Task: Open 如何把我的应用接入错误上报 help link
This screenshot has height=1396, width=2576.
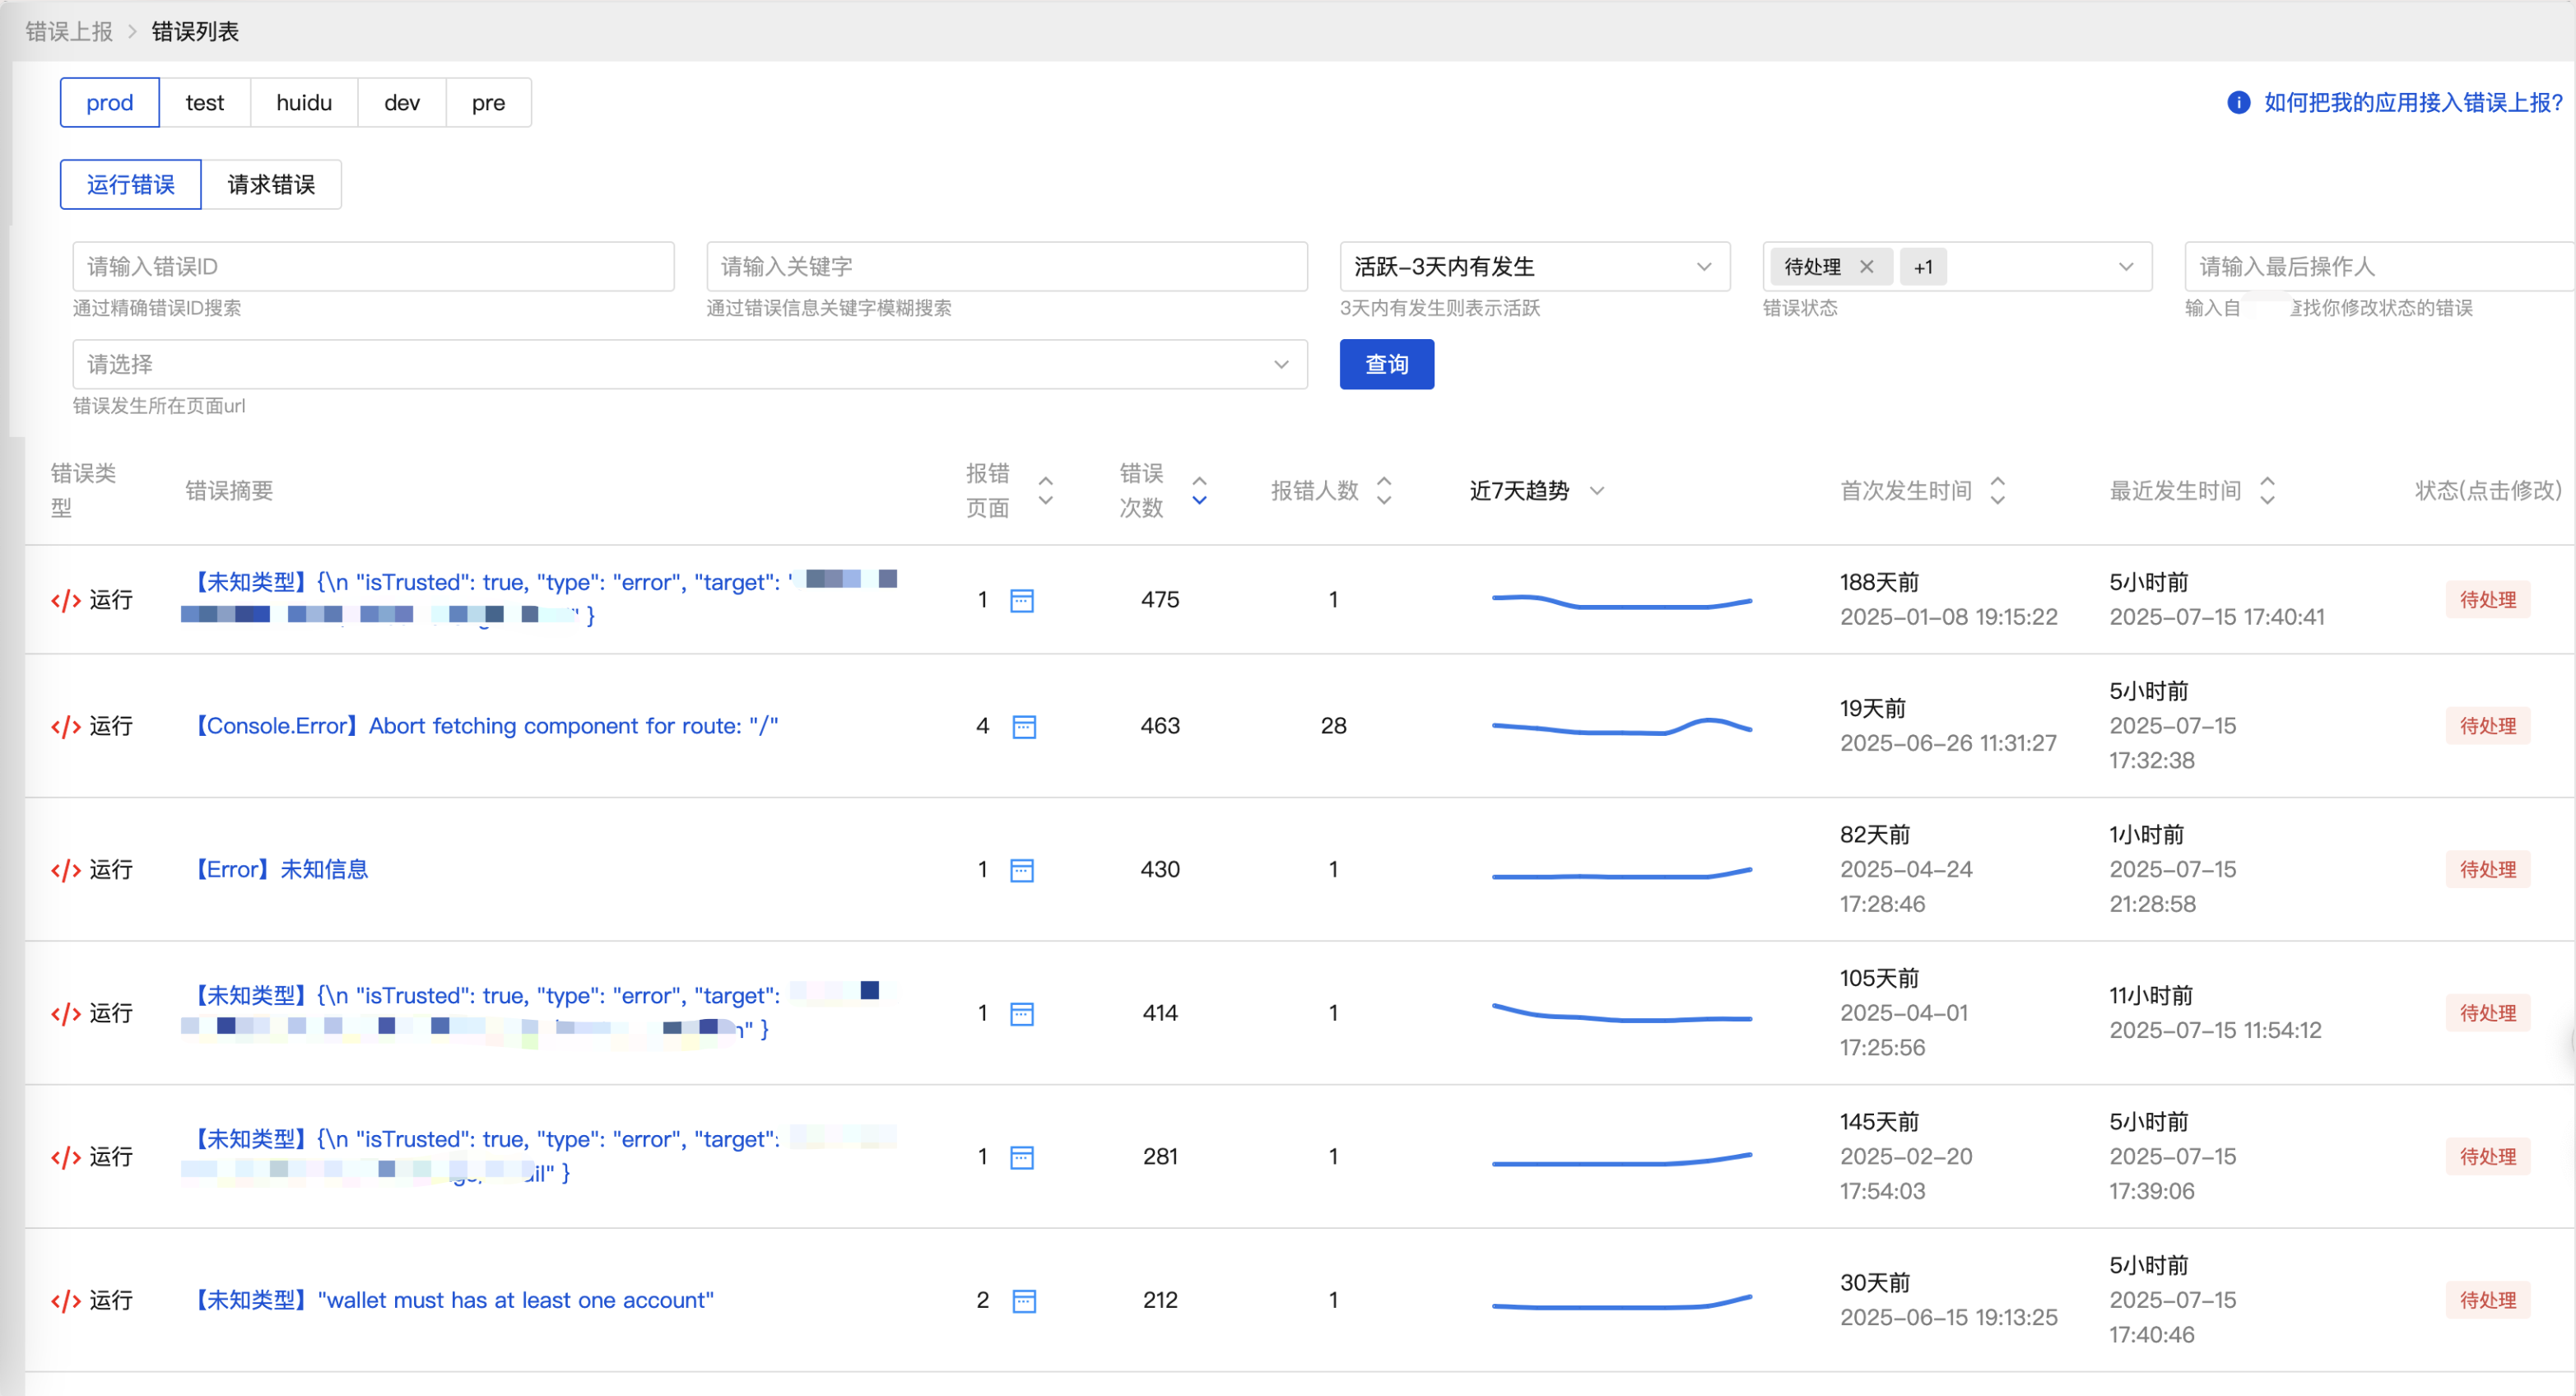Action: pos(2412,103)
